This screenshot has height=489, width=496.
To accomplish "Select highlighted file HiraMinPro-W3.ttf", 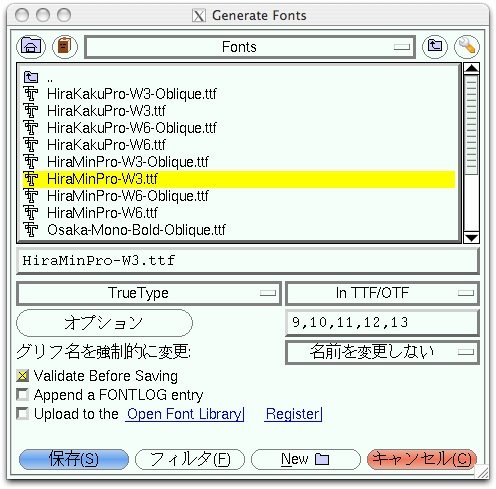I will coord(239,179).
